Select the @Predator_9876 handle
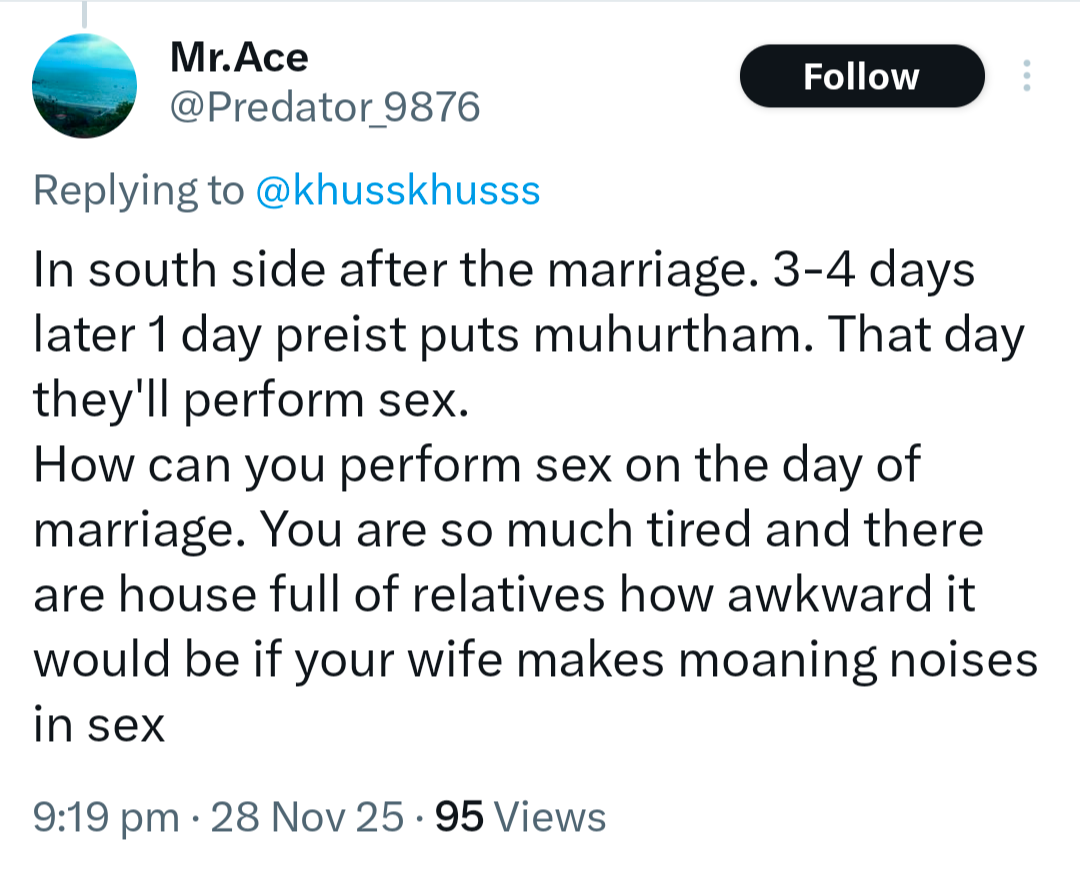This screenshot has height=873, width=1080. (x=325, y=106)
